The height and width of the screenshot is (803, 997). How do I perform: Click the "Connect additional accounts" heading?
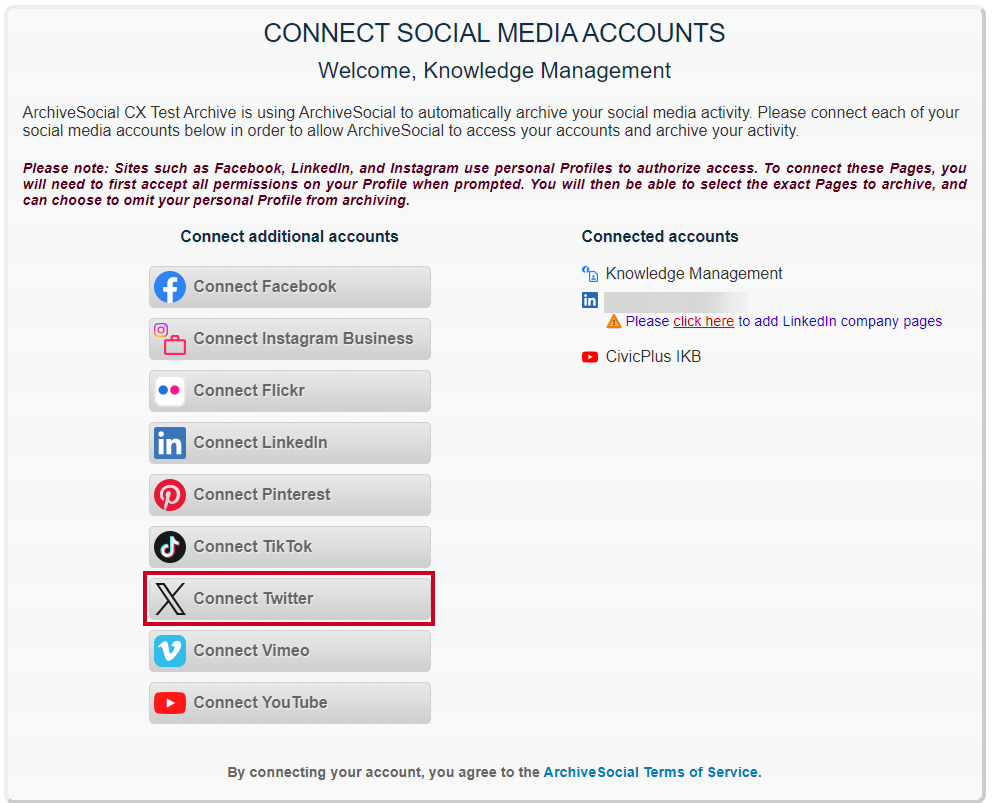point(289,237)
